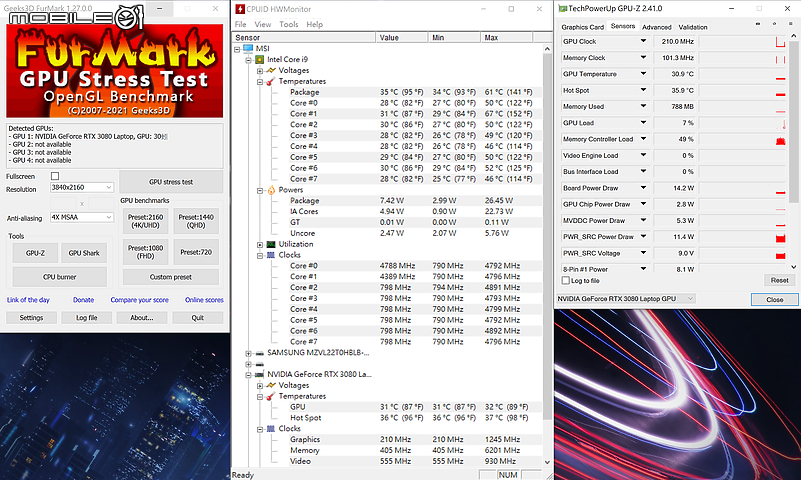Click the GPU Temperatures thermometer icon under NVIDIA node
This screenshot has width=801, height=480.
tap(271, 396)
